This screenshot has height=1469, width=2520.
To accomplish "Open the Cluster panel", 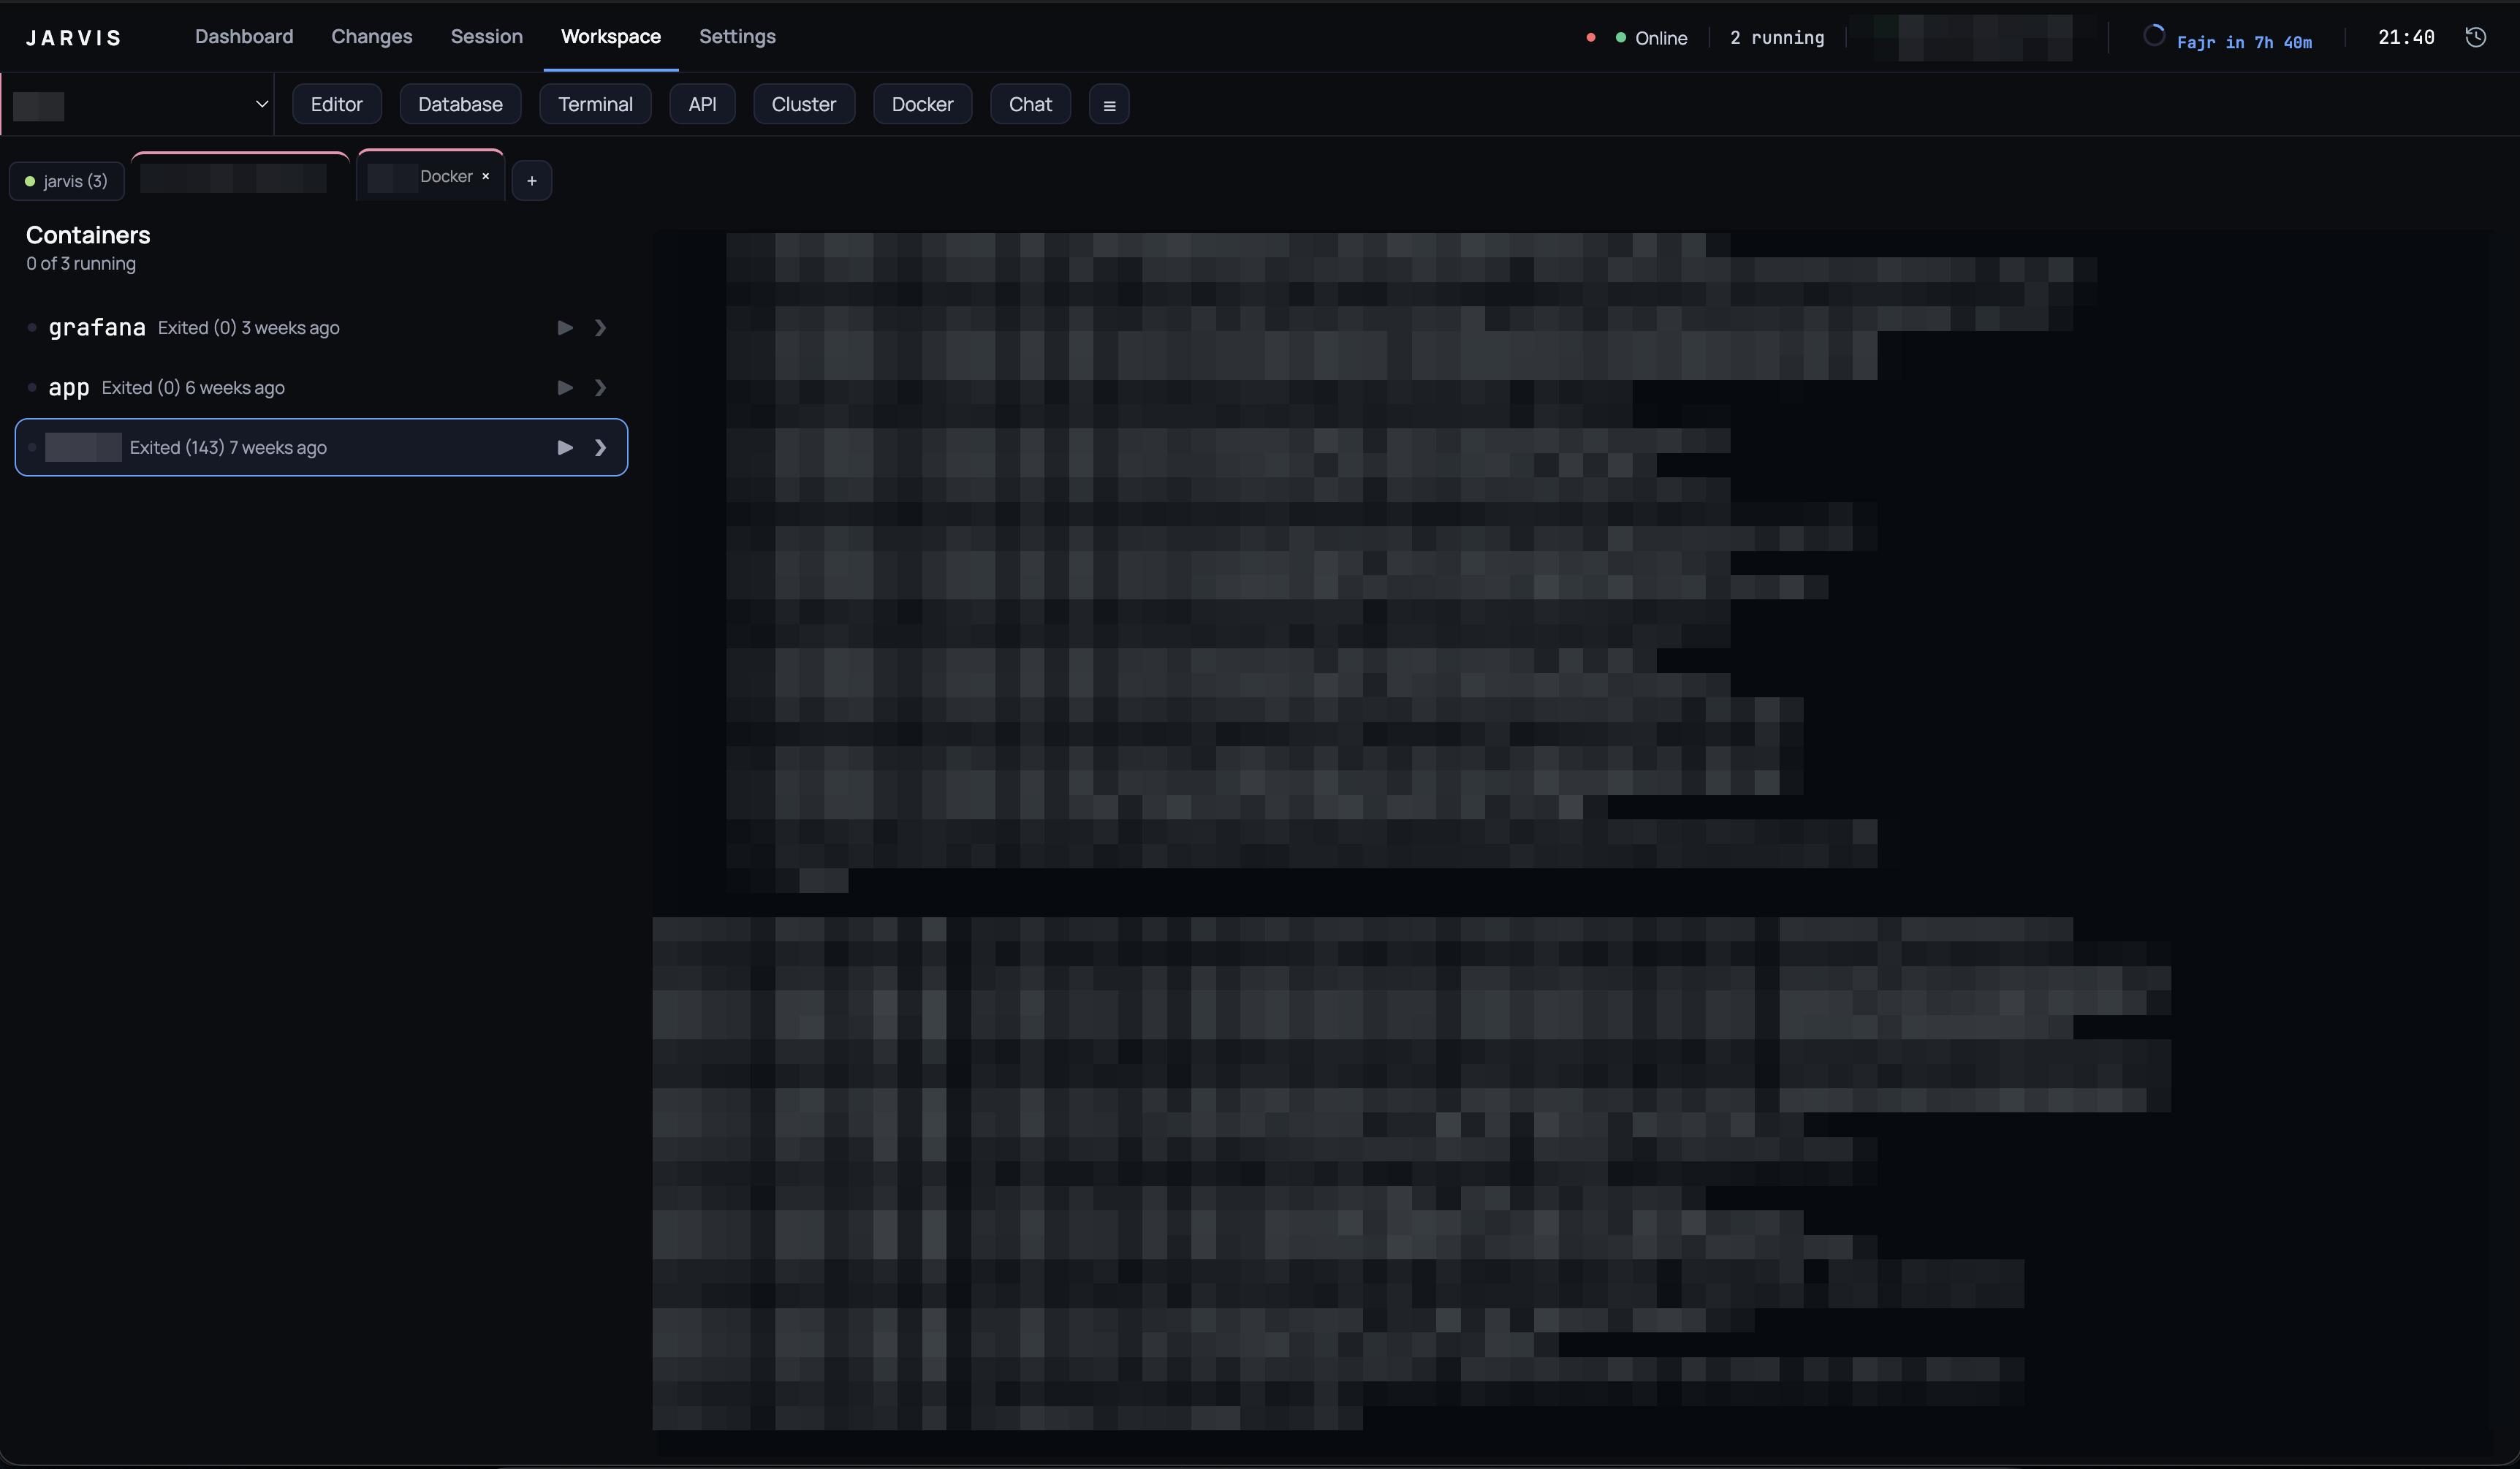I will click(x=804, y=105).
